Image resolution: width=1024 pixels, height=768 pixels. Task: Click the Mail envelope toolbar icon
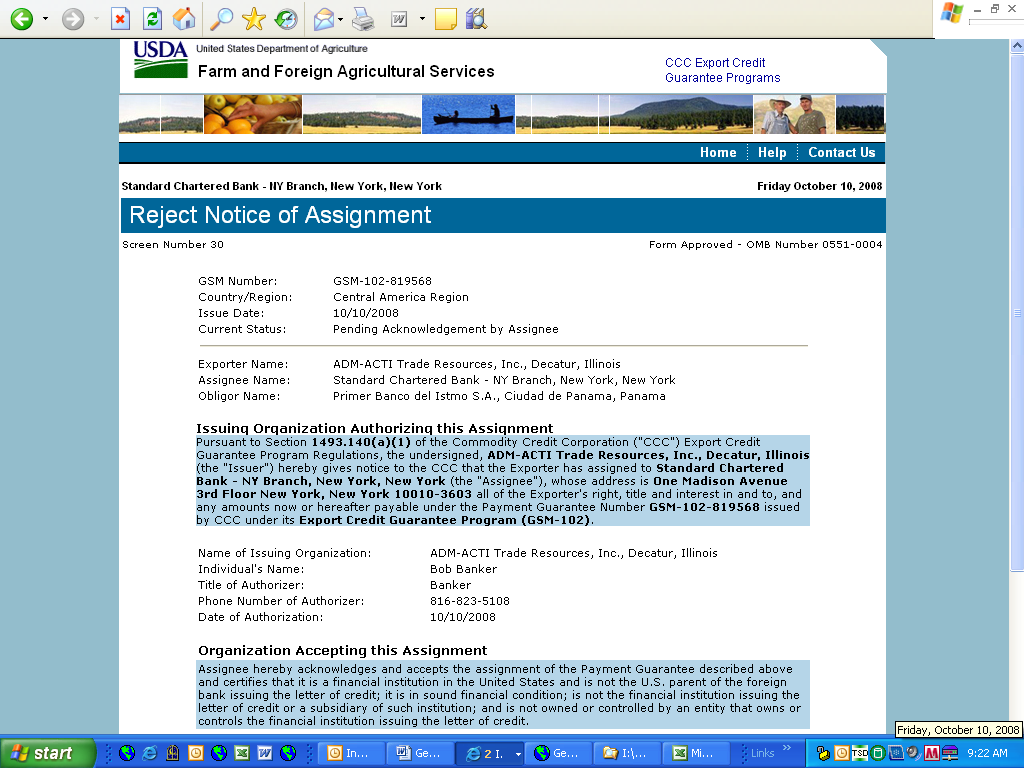(324, 19)
